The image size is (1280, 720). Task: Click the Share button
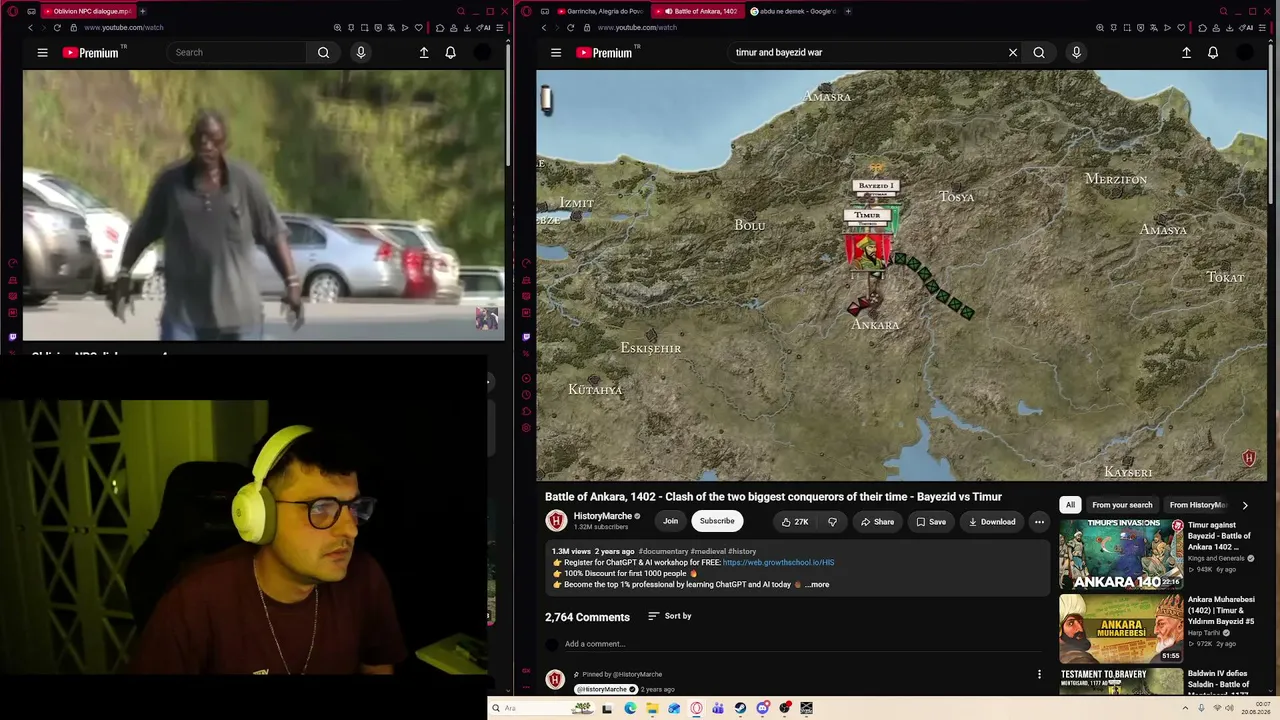877,522
